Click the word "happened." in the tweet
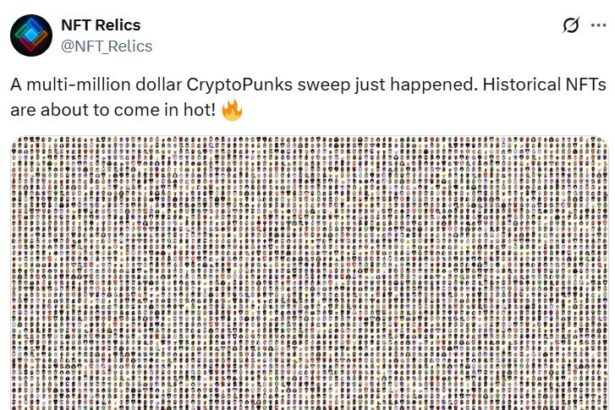 coord(409,83)
